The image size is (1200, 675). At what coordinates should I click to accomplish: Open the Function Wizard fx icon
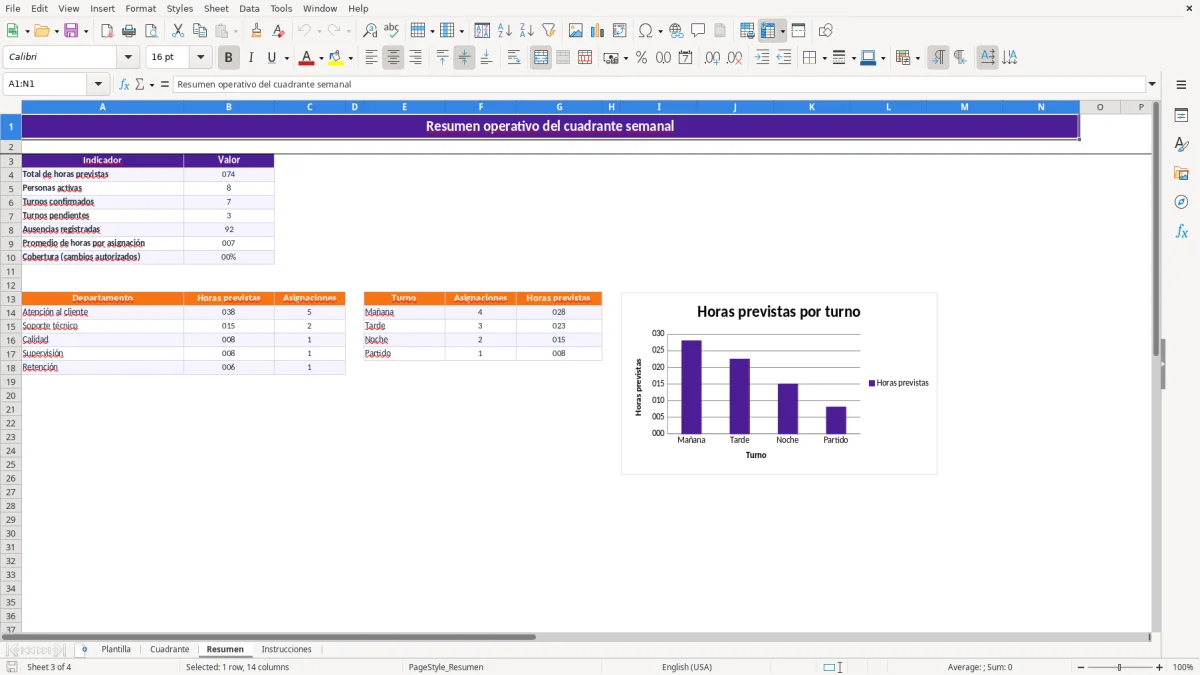(x=125, y=84)
